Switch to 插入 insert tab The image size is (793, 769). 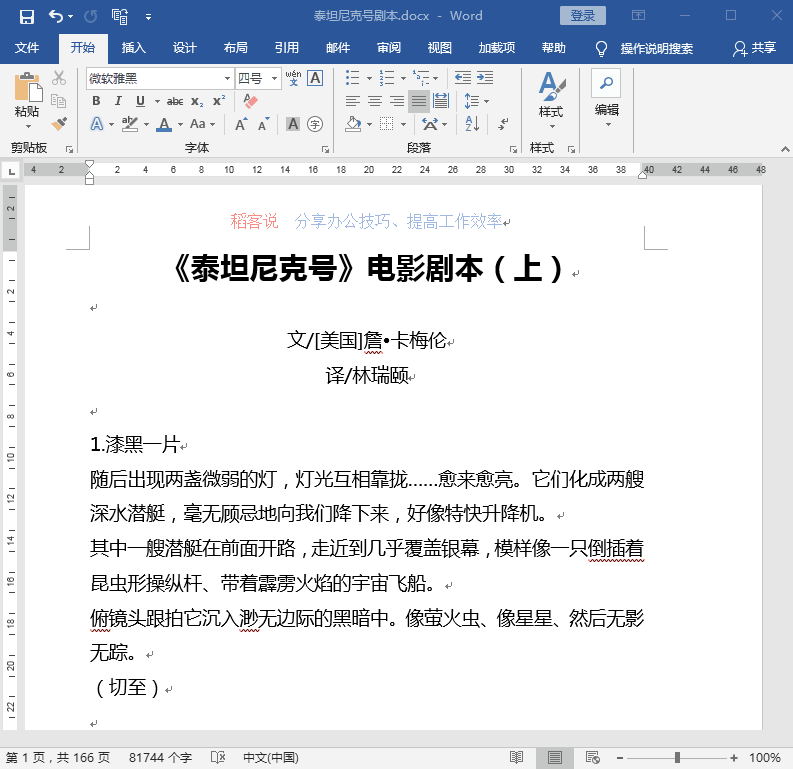(134, 48)
